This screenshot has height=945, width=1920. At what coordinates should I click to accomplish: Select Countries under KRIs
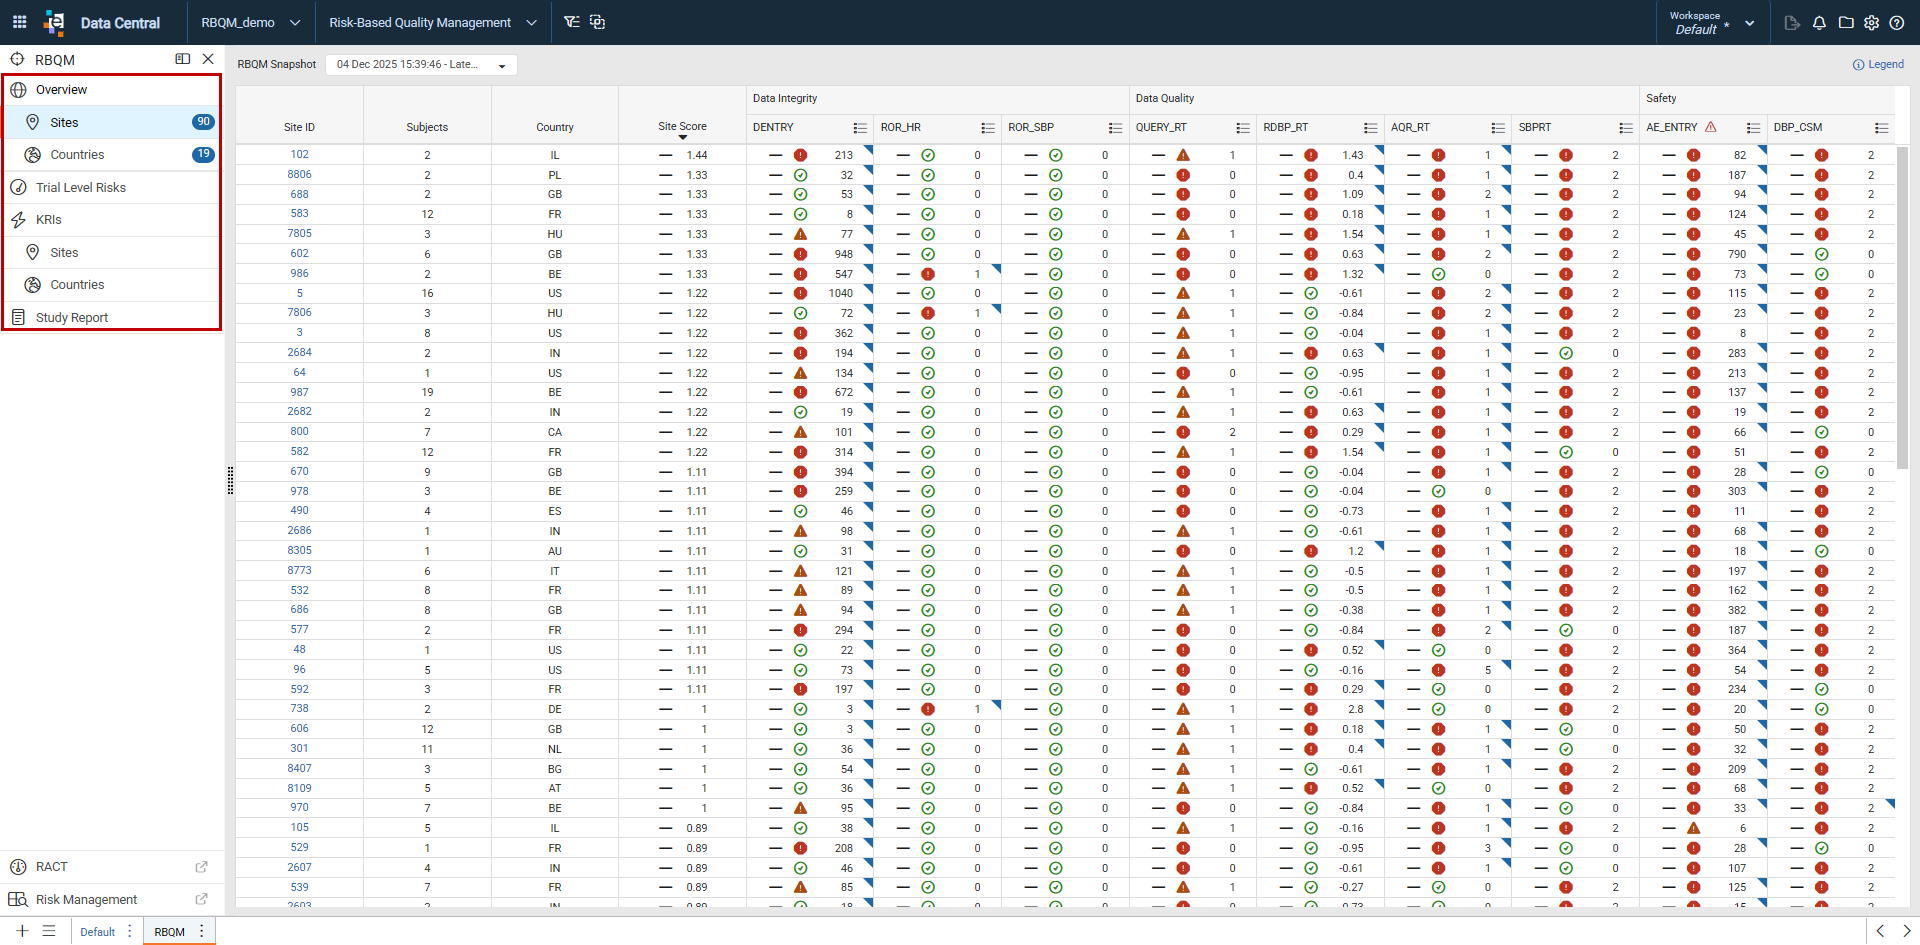[112, 285]
